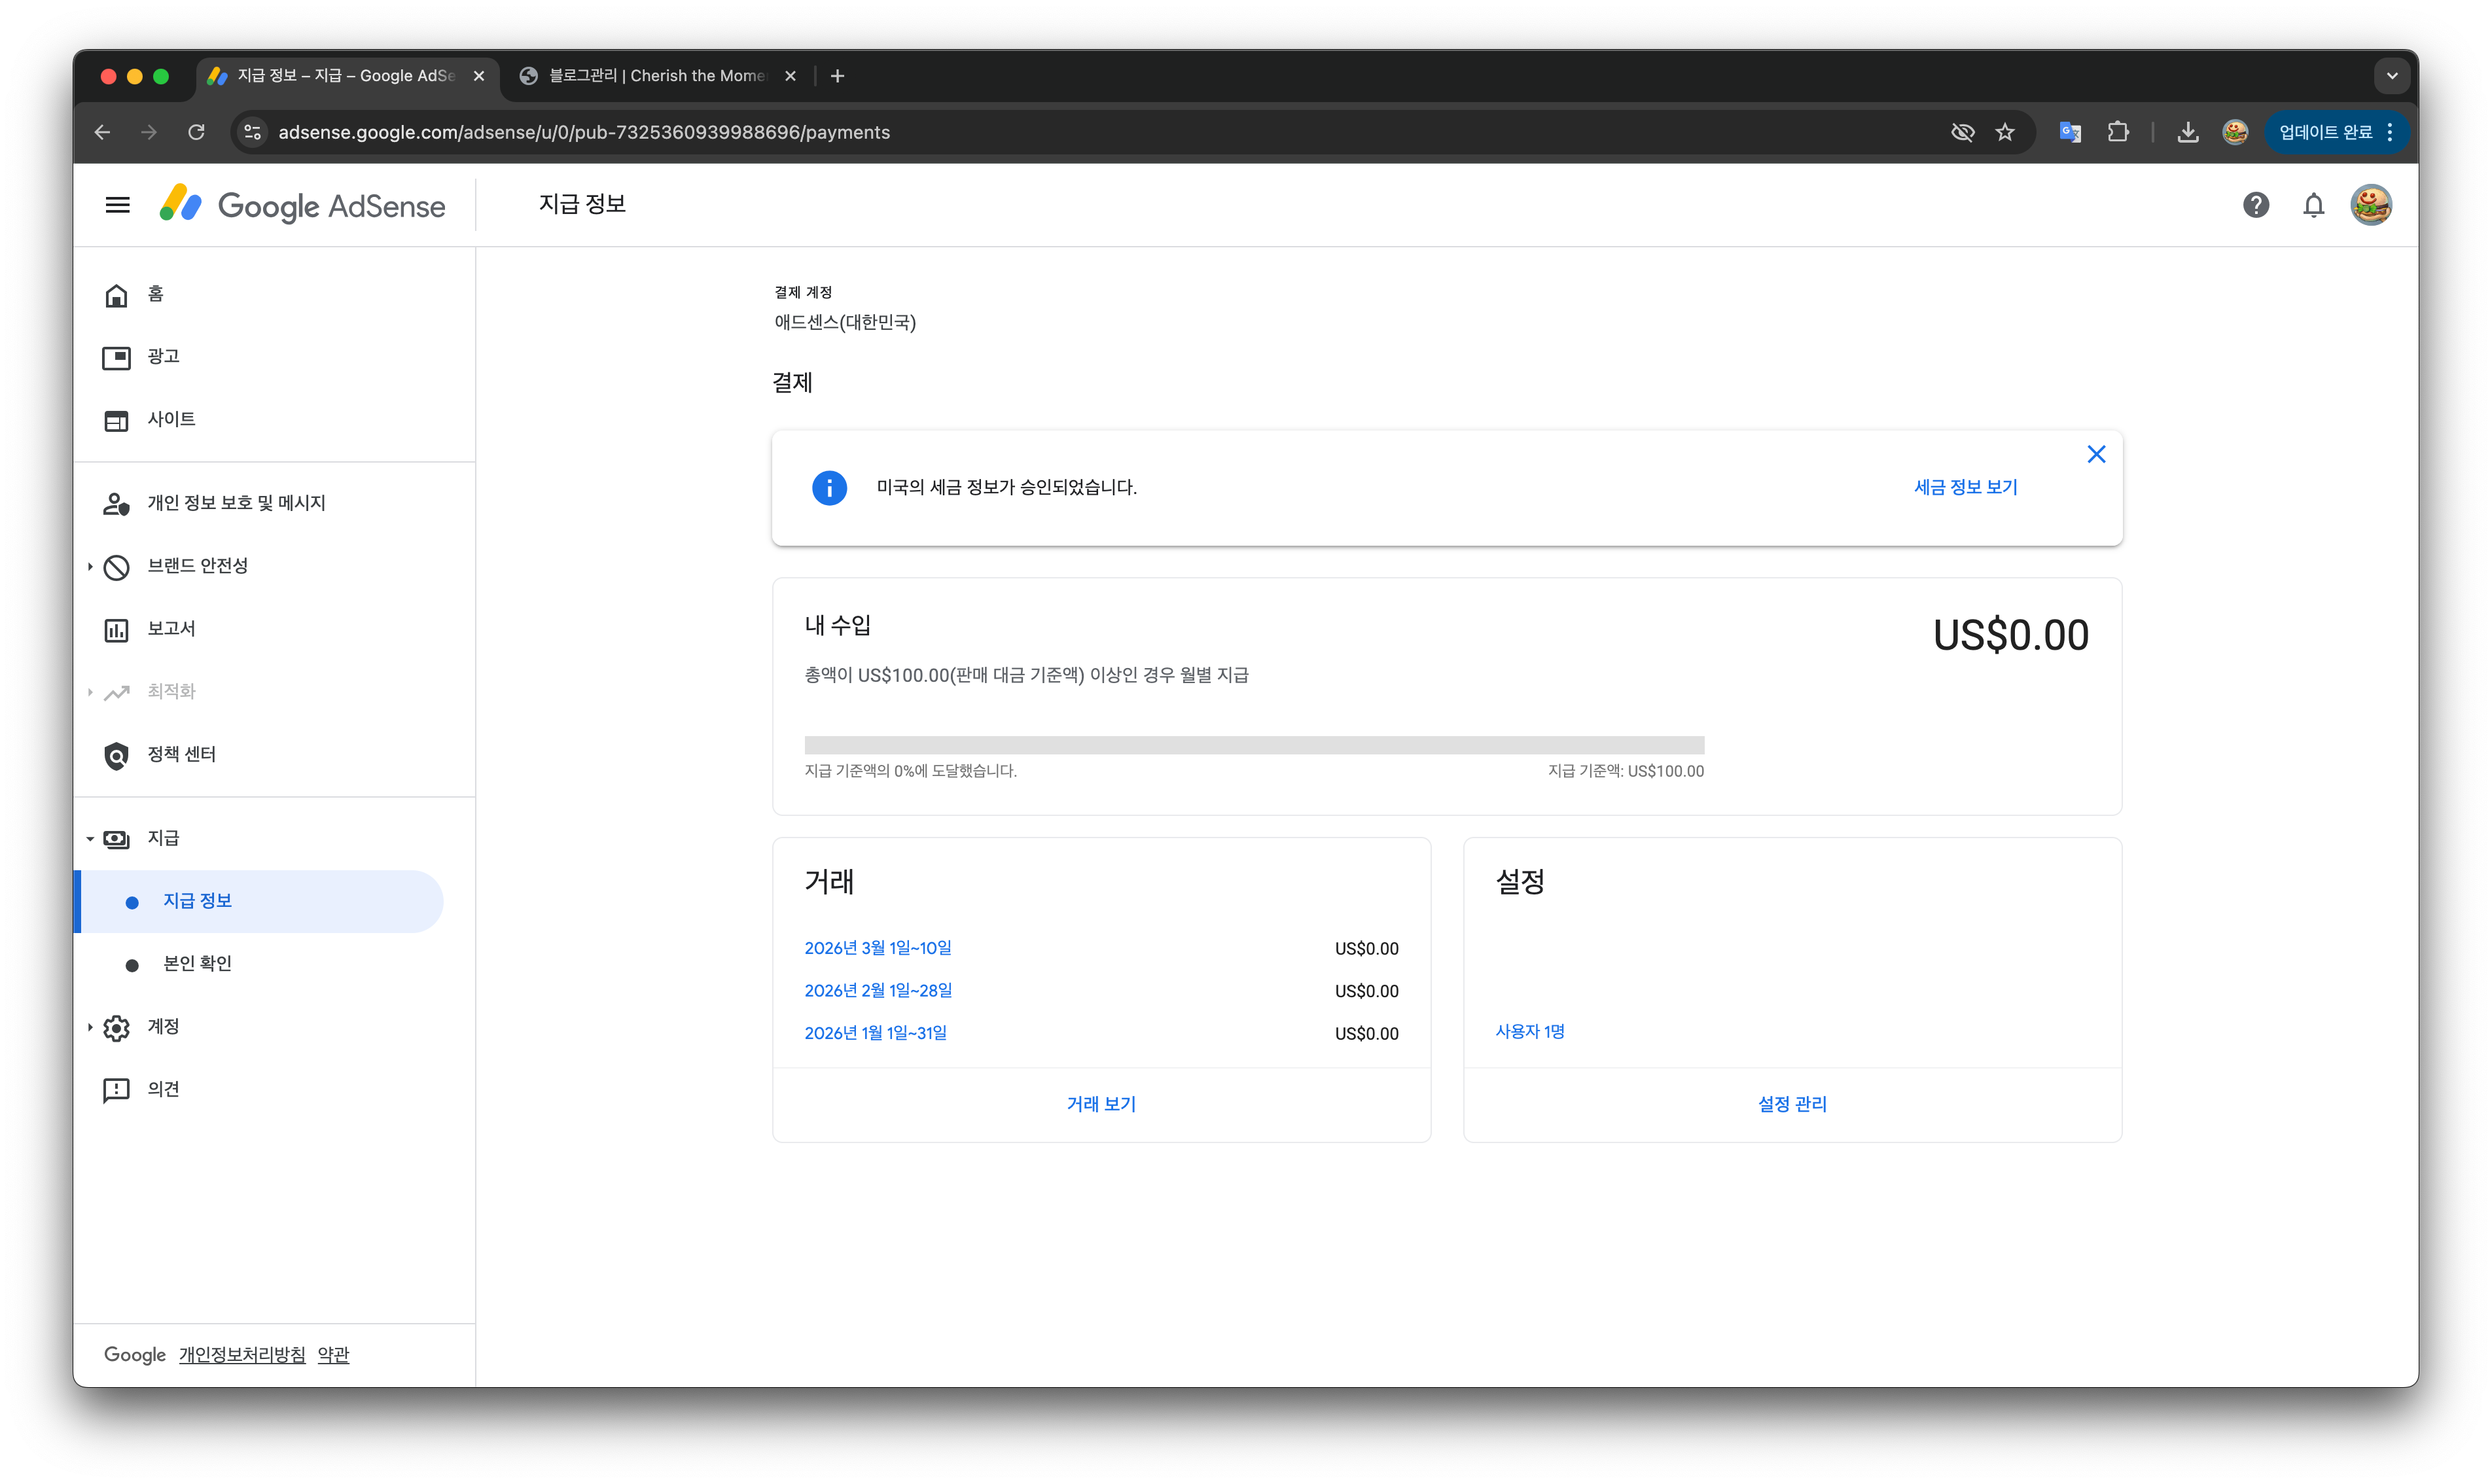Open the Extensions puzzle icon

pos(2117,132)
